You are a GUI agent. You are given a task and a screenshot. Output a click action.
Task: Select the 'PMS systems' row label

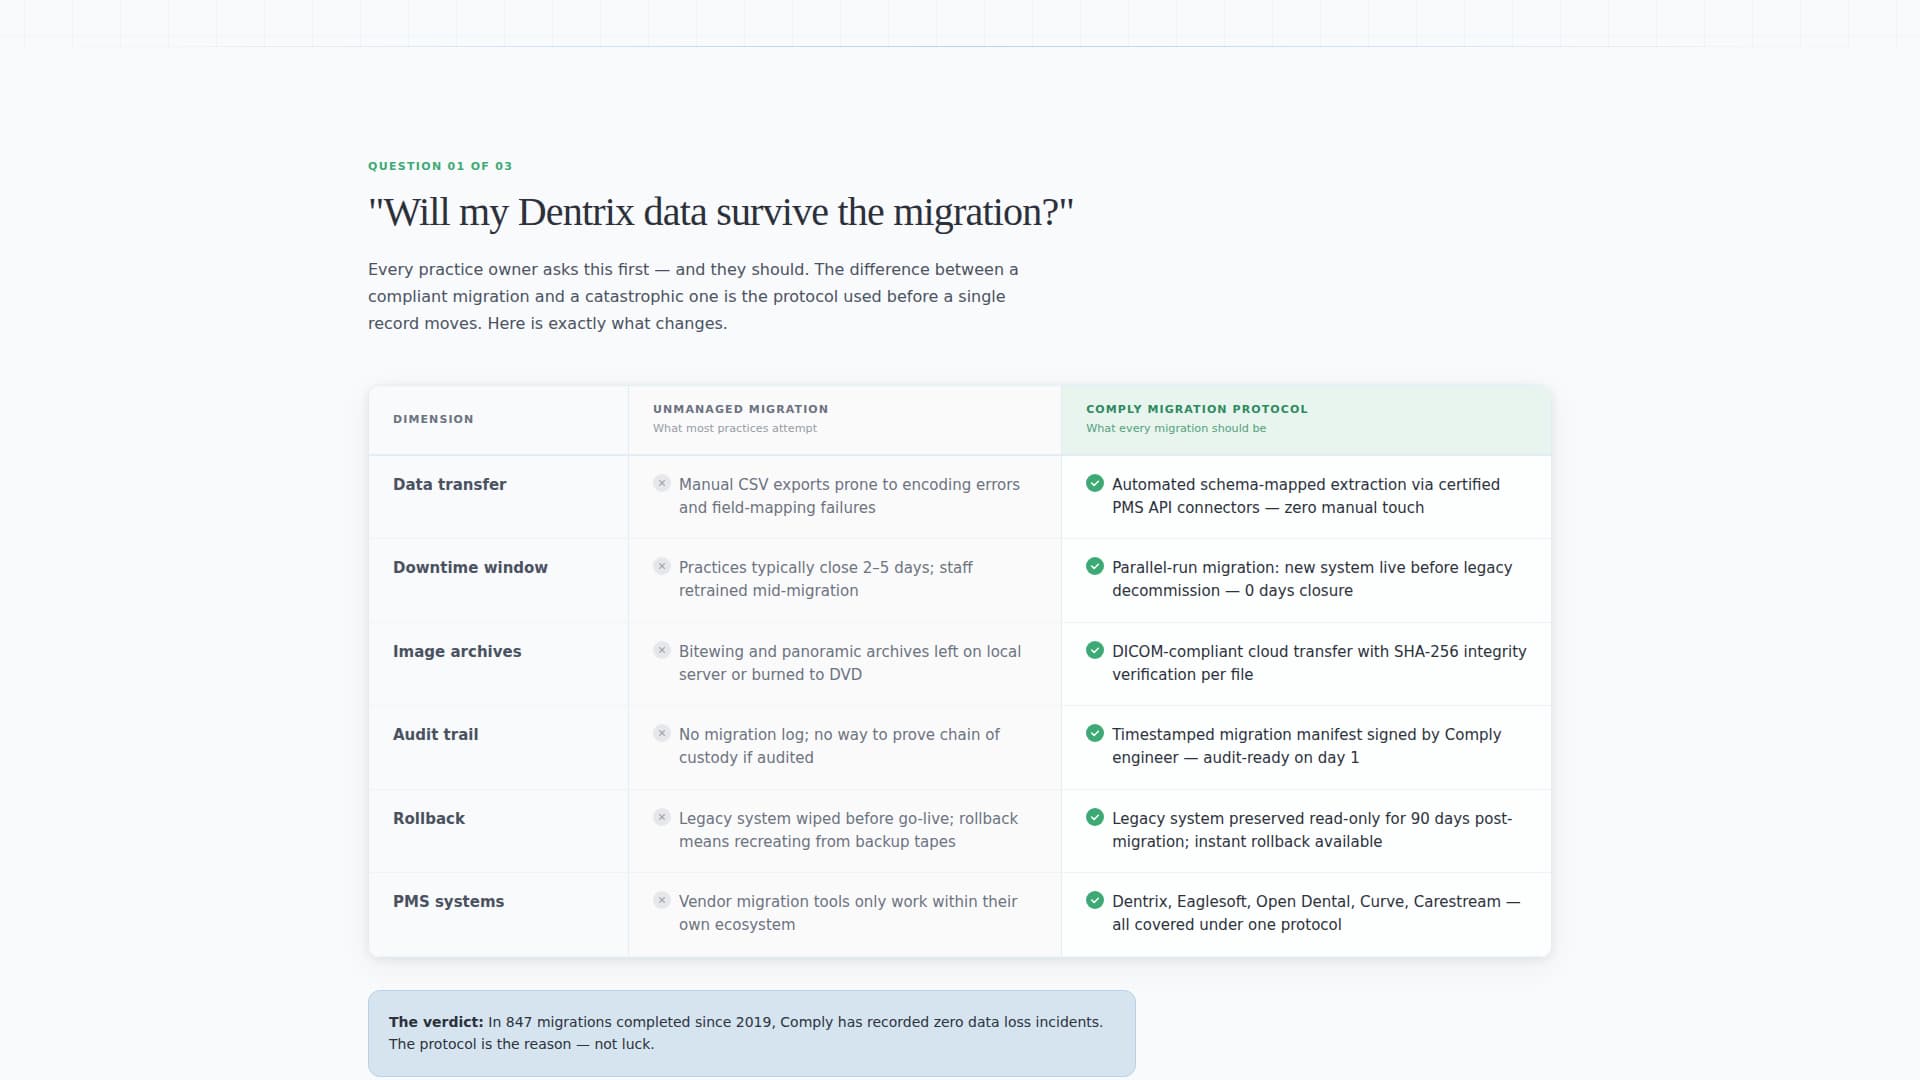click(448, 901)
